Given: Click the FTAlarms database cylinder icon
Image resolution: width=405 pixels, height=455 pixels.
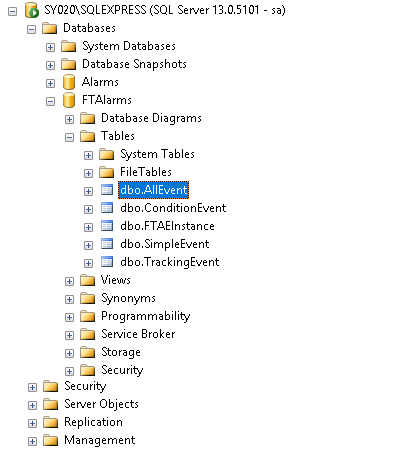Looking at the screenshot, I should [69, 100].
